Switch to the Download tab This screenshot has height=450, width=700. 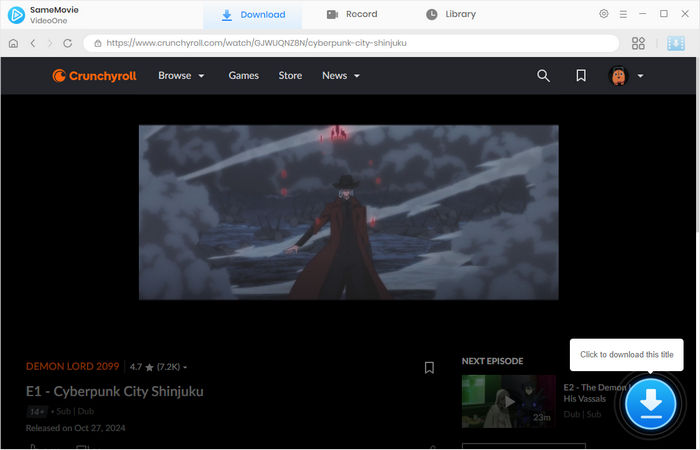253,15
